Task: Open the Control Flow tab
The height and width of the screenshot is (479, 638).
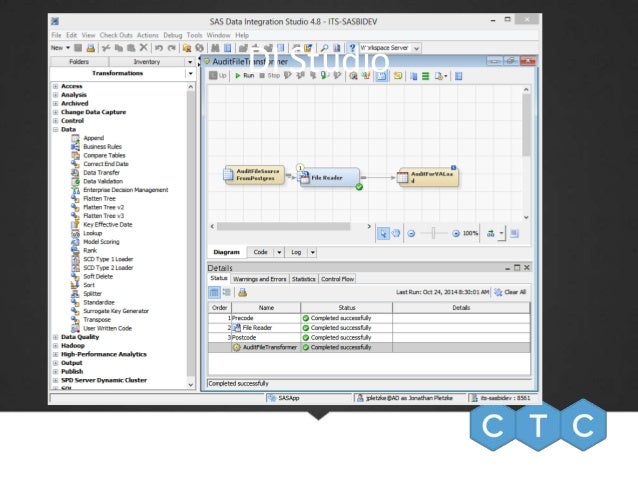Action: click(337, 279)
